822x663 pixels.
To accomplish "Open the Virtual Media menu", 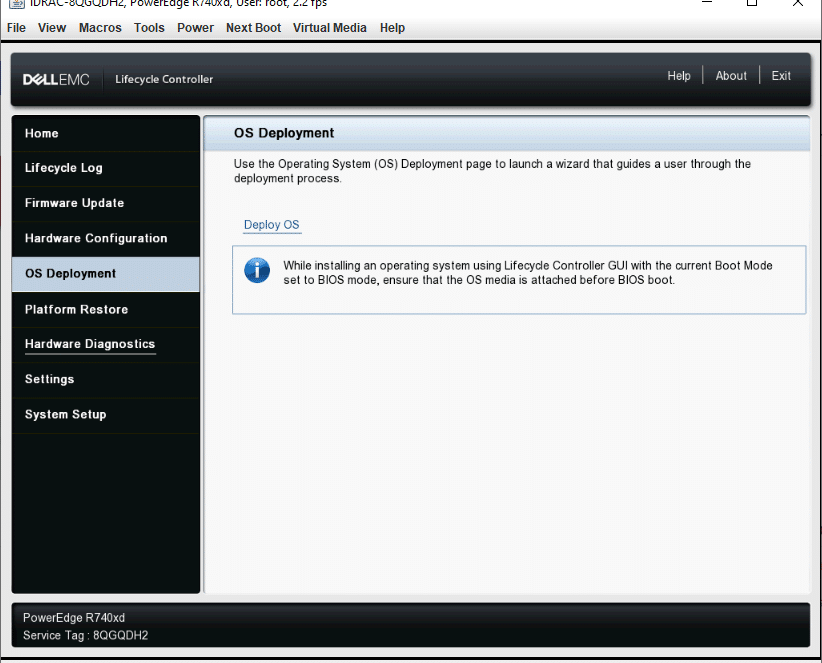I will coord(330,28).
